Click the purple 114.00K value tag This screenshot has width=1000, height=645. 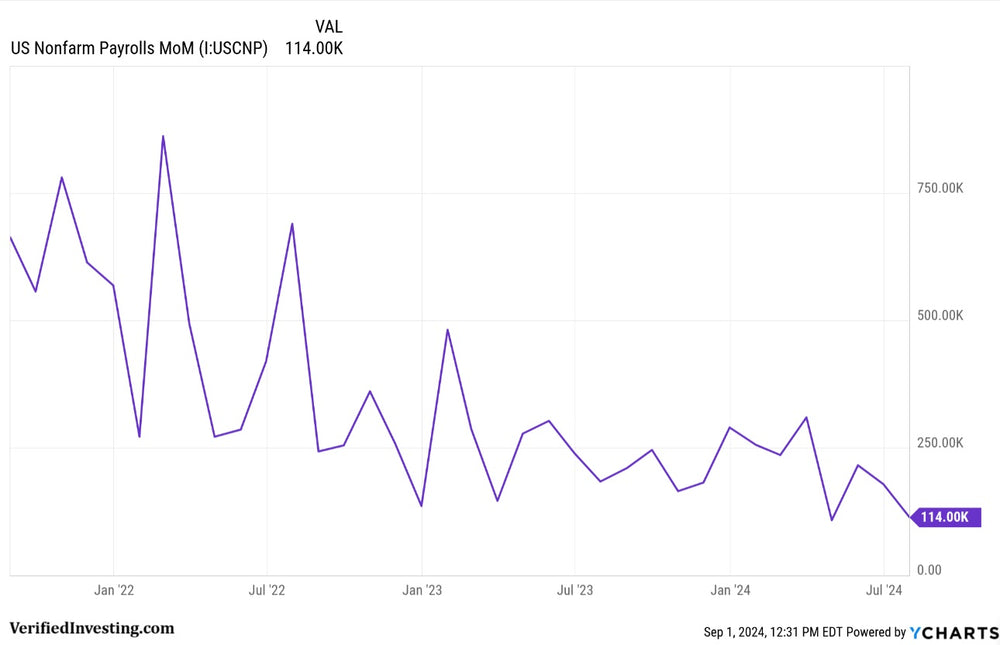click(945, 517)
